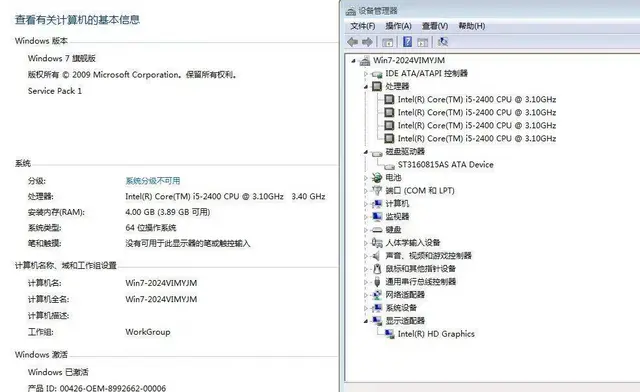
Task: Click the 版权所有 © 2009 Microsoft Corporation text
Action: point(132,75)
